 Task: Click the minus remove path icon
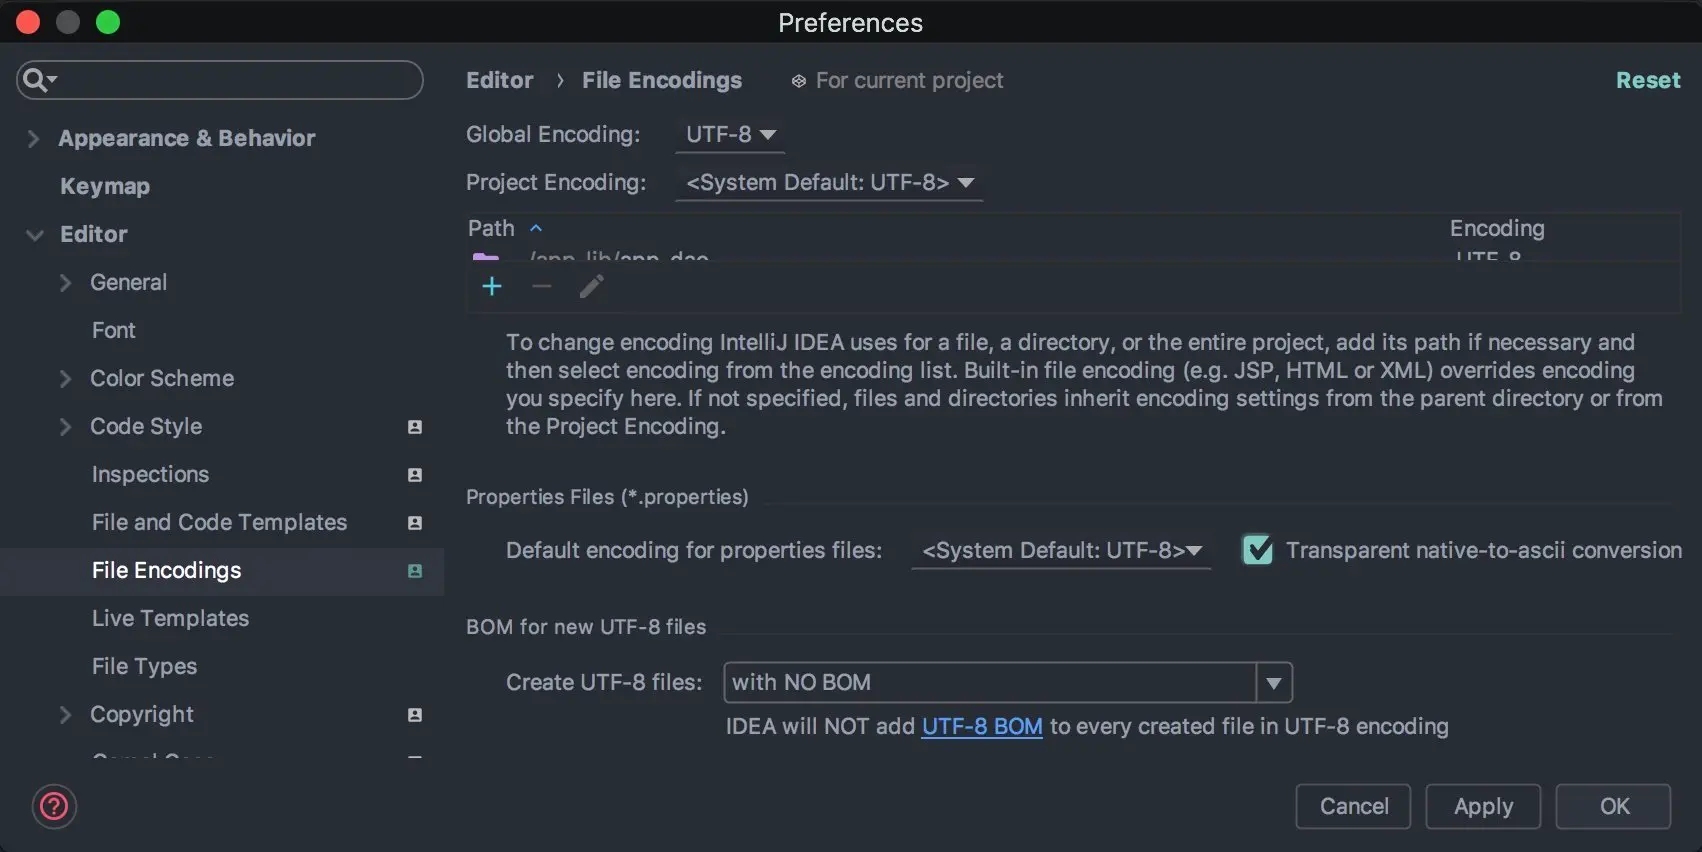pyautogui.click(x=542, y=287)
